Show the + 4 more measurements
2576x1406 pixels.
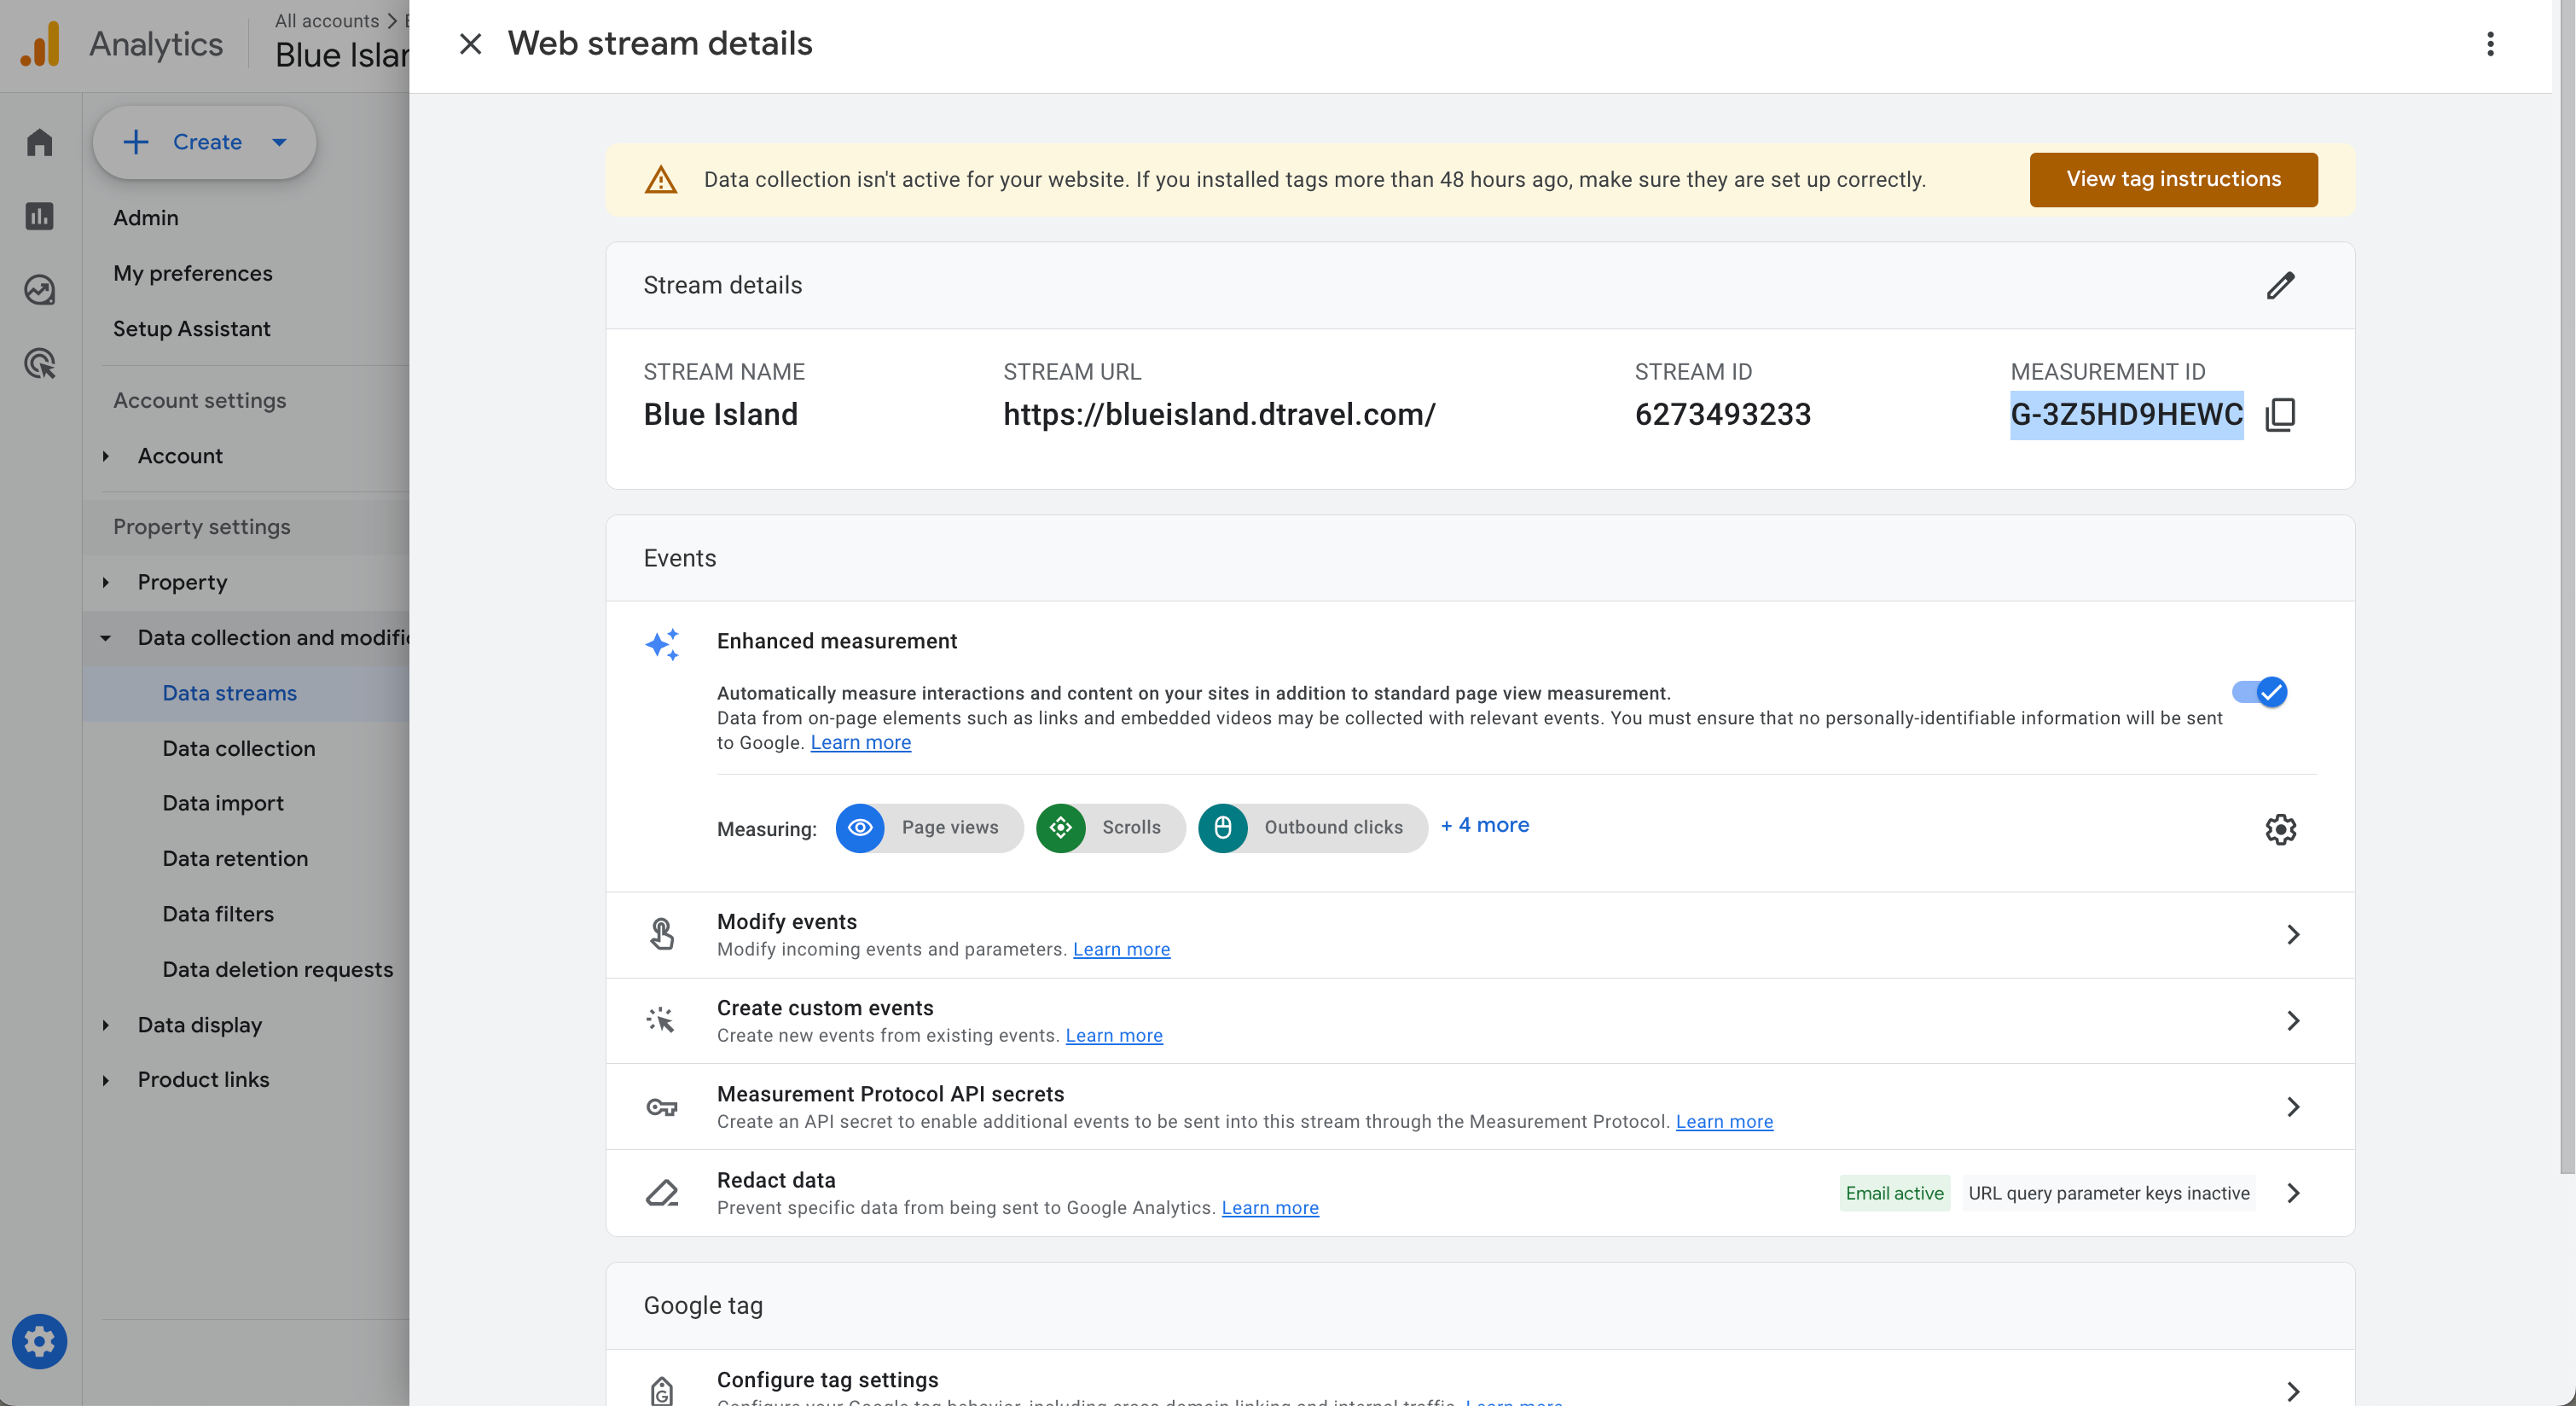click(x=1485, y=825)
